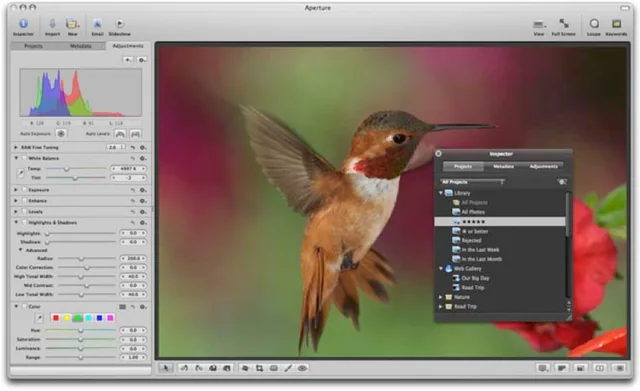The width and height of the screenshot is (640, 391).
Task: Toggle the Levels checkbox
Action: [24, 212]
